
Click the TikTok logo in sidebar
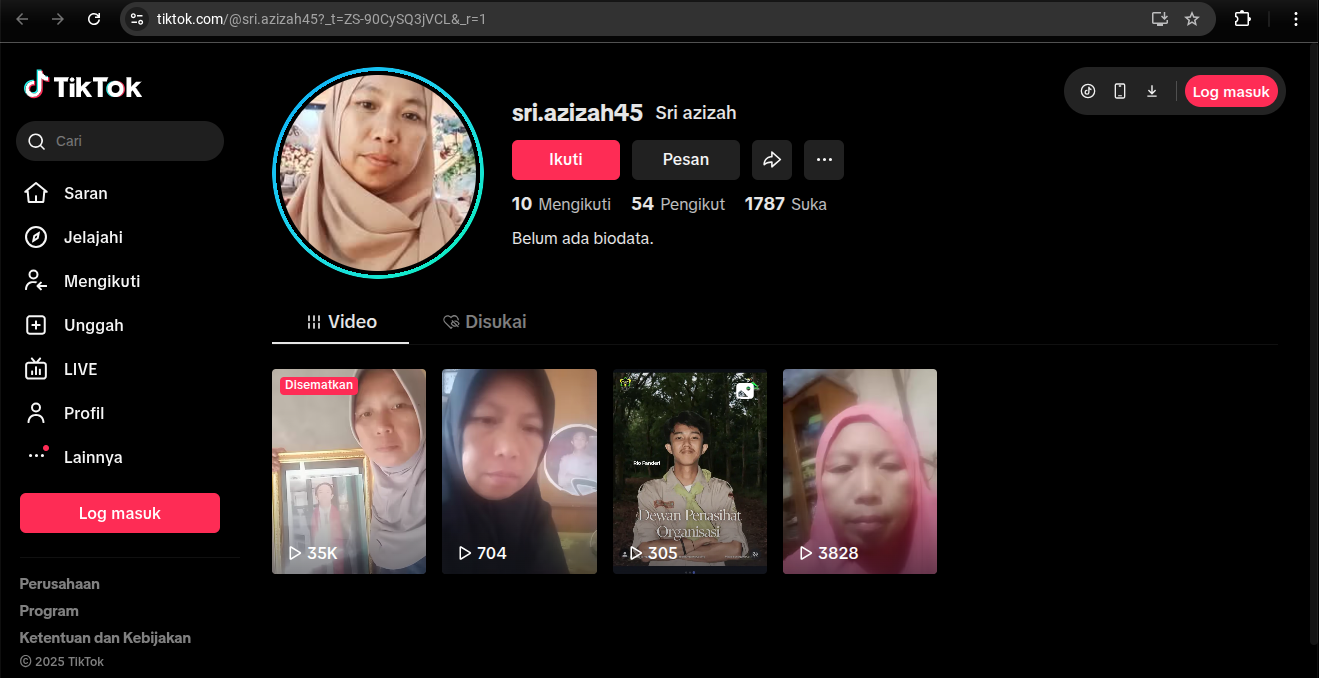pos(83,87)
